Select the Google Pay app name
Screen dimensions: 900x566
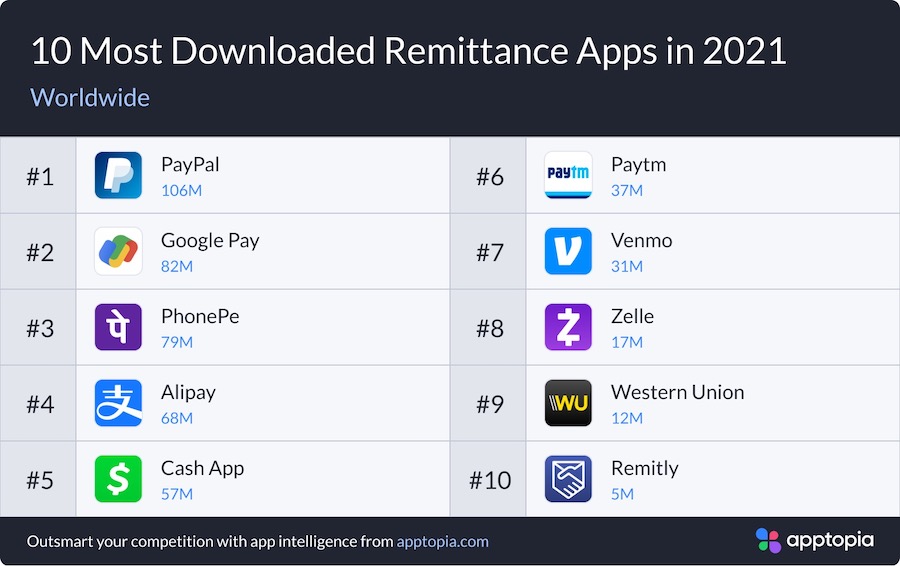(210, 241)
